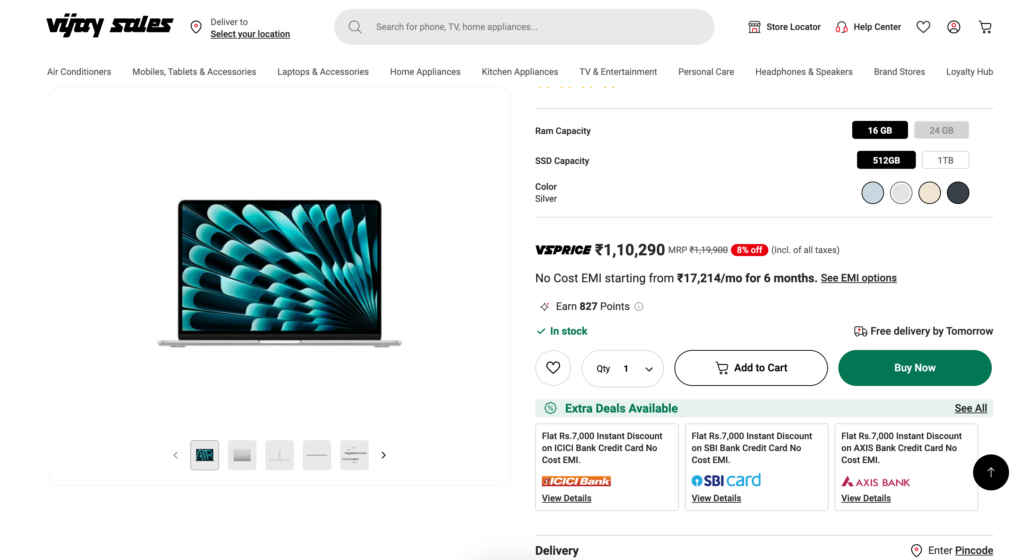Select the 24 GB RAM capacity option
This screenshot has width=1024, height=560.
[x=941, y=130]
